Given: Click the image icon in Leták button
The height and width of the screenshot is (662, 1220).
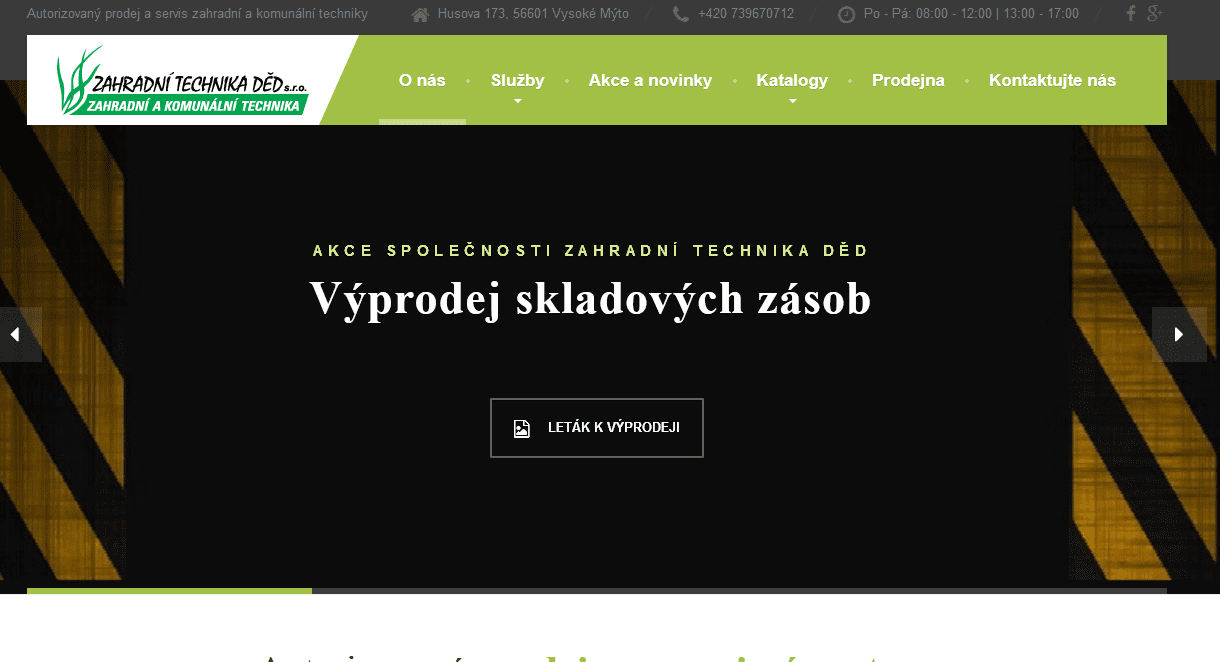Looking at the screenshot, I should [x=521, y=428].
